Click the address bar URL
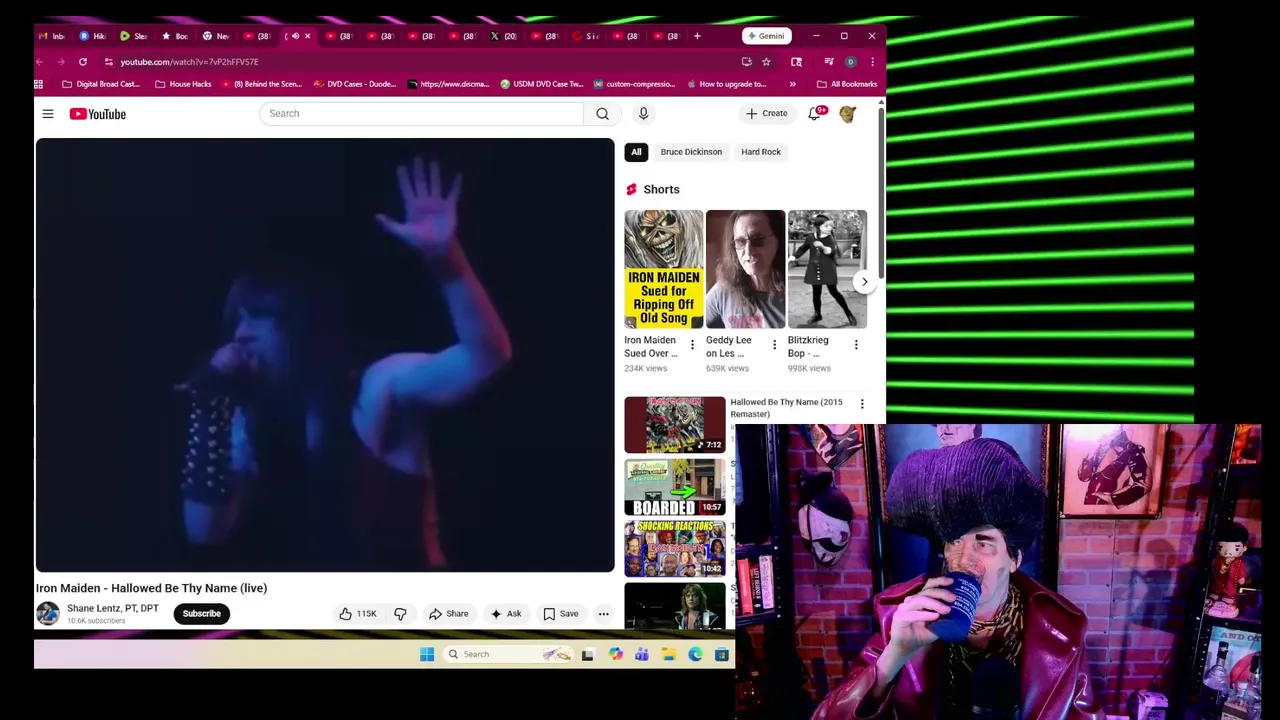This screenshot has width=1280, height=720. click(x=189, y=62)
